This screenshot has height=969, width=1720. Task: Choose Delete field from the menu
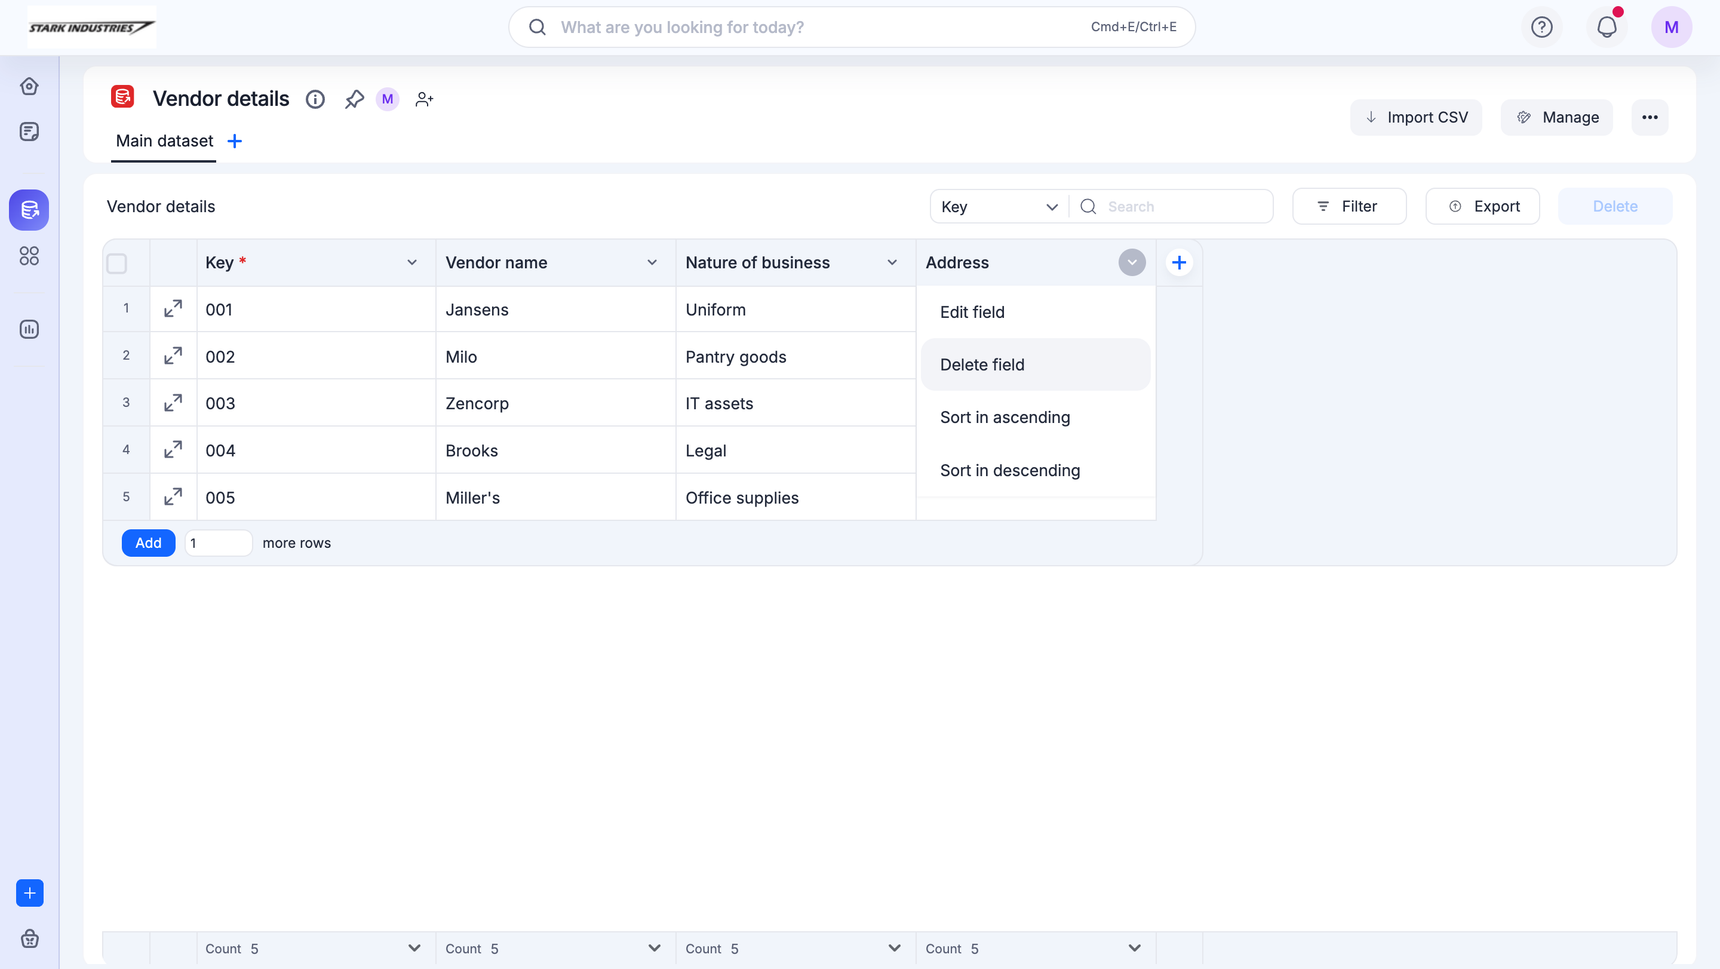(982, 365)
